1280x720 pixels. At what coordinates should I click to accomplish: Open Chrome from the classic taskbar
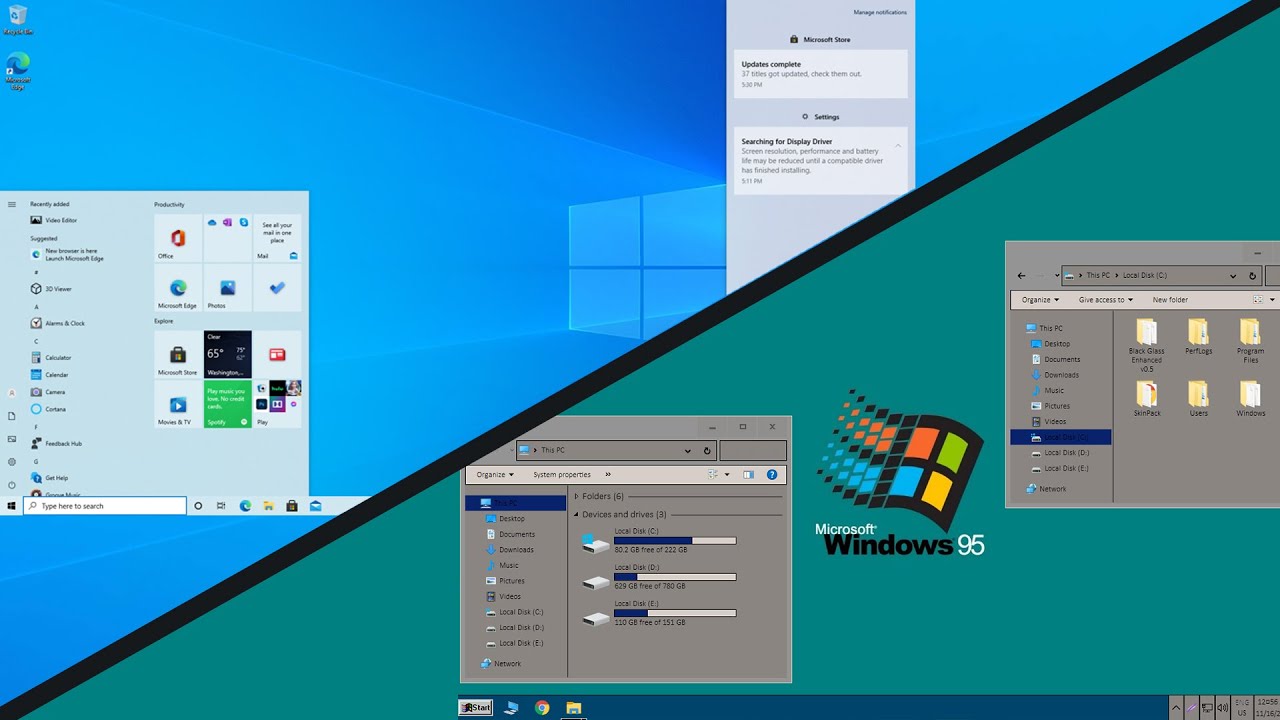(x=542, y=708)
